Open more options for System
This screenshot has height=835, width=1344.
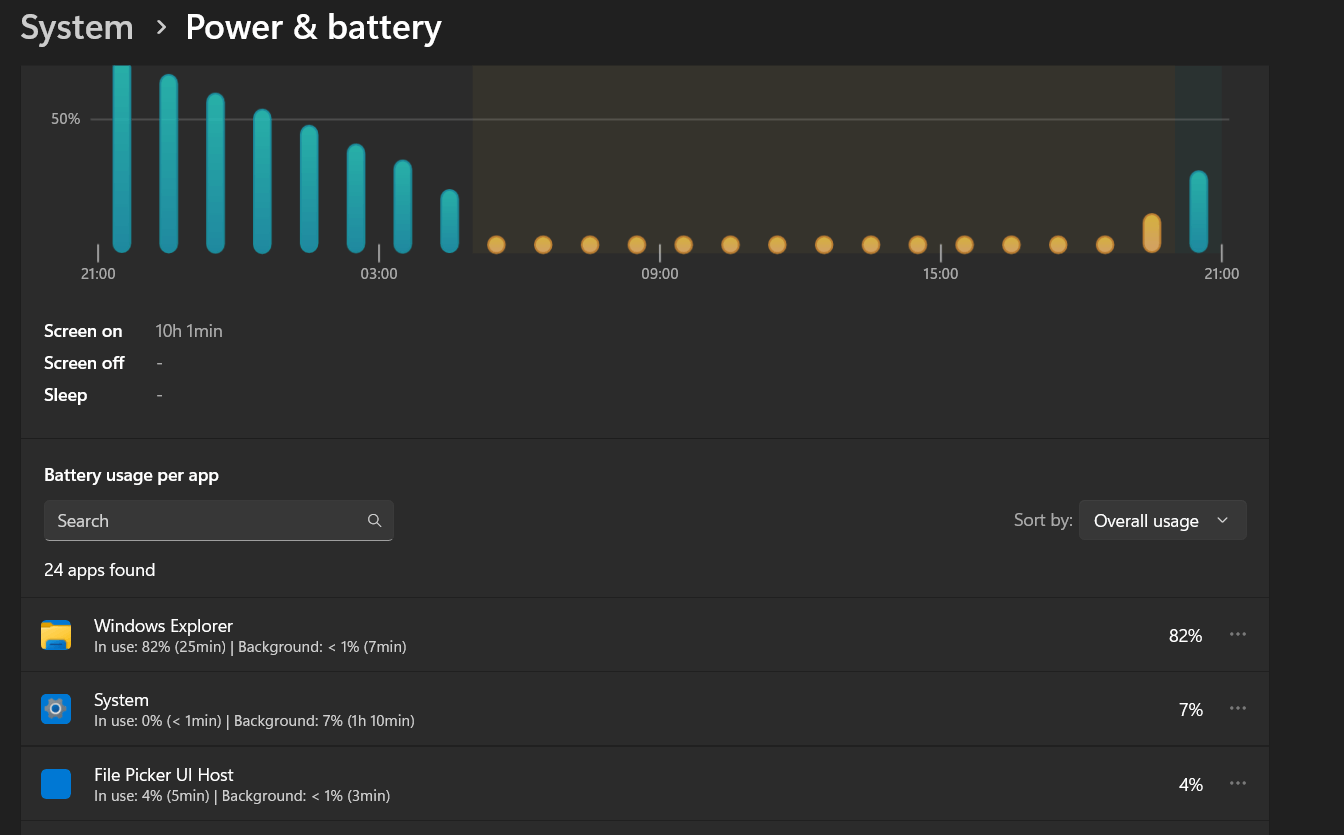[x=1238, y=709]
